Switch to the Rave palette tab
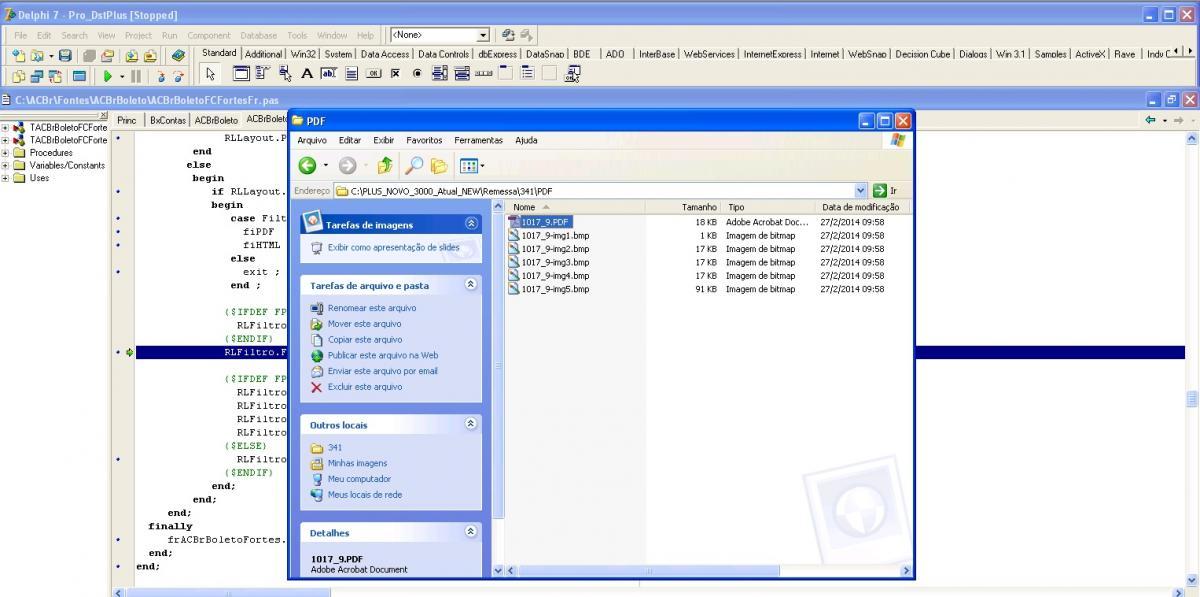The height and width of the screenshot is (597, 1200). [1125, 54]
